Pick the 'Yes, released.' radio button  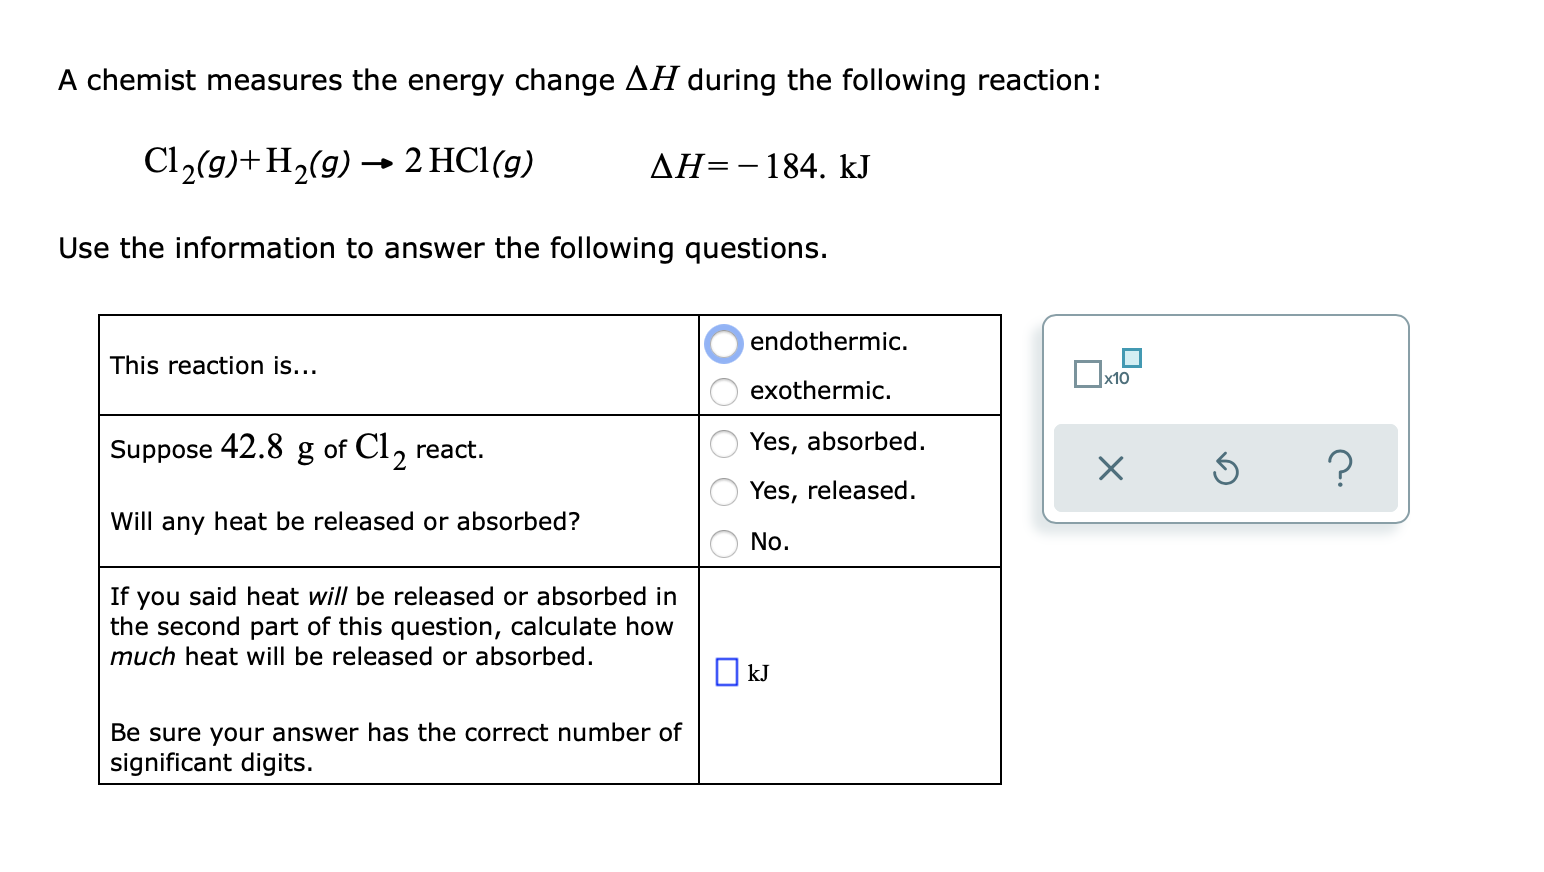coord(724,492)
